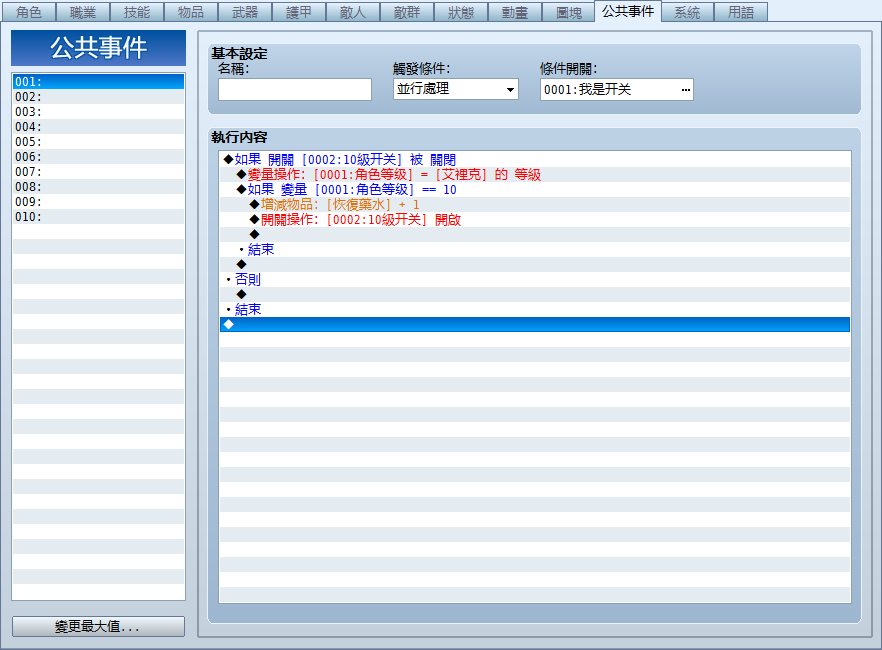Screen dimensions: 882x650
Task: Switch to the 圖塊 tab
Action: pos(569,12)
